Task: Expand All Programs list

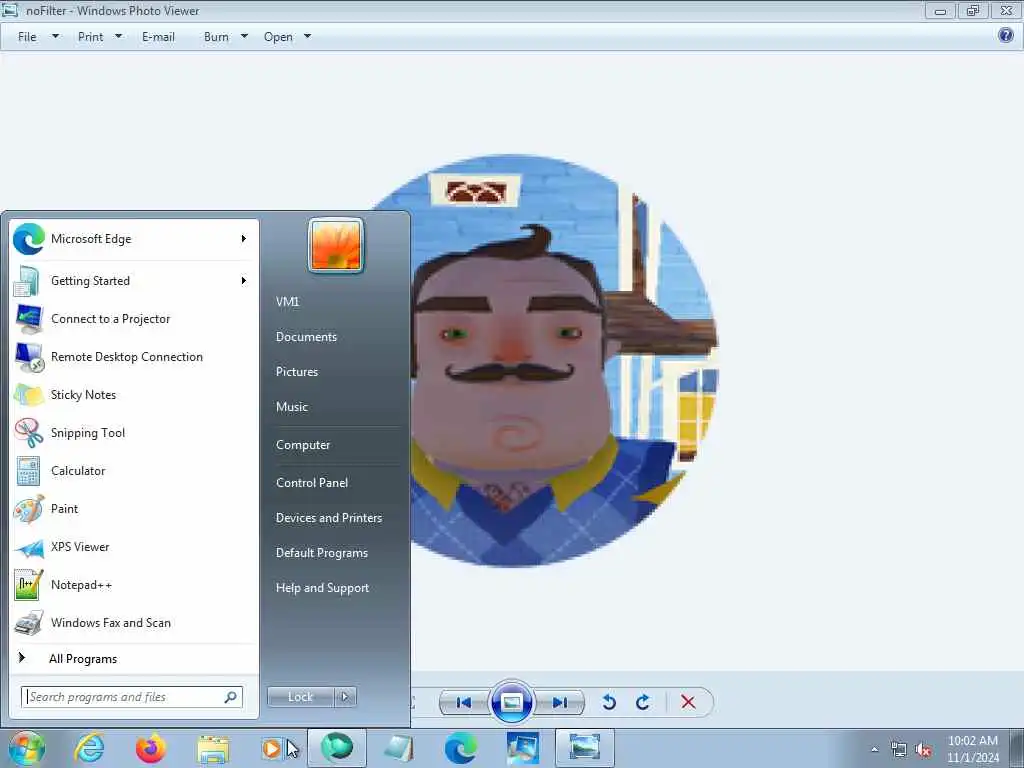Action: [134, 659]
